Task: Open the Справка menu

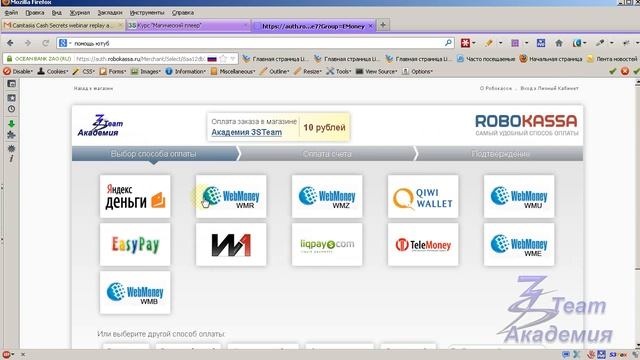Action: click(x=182, y=13)
